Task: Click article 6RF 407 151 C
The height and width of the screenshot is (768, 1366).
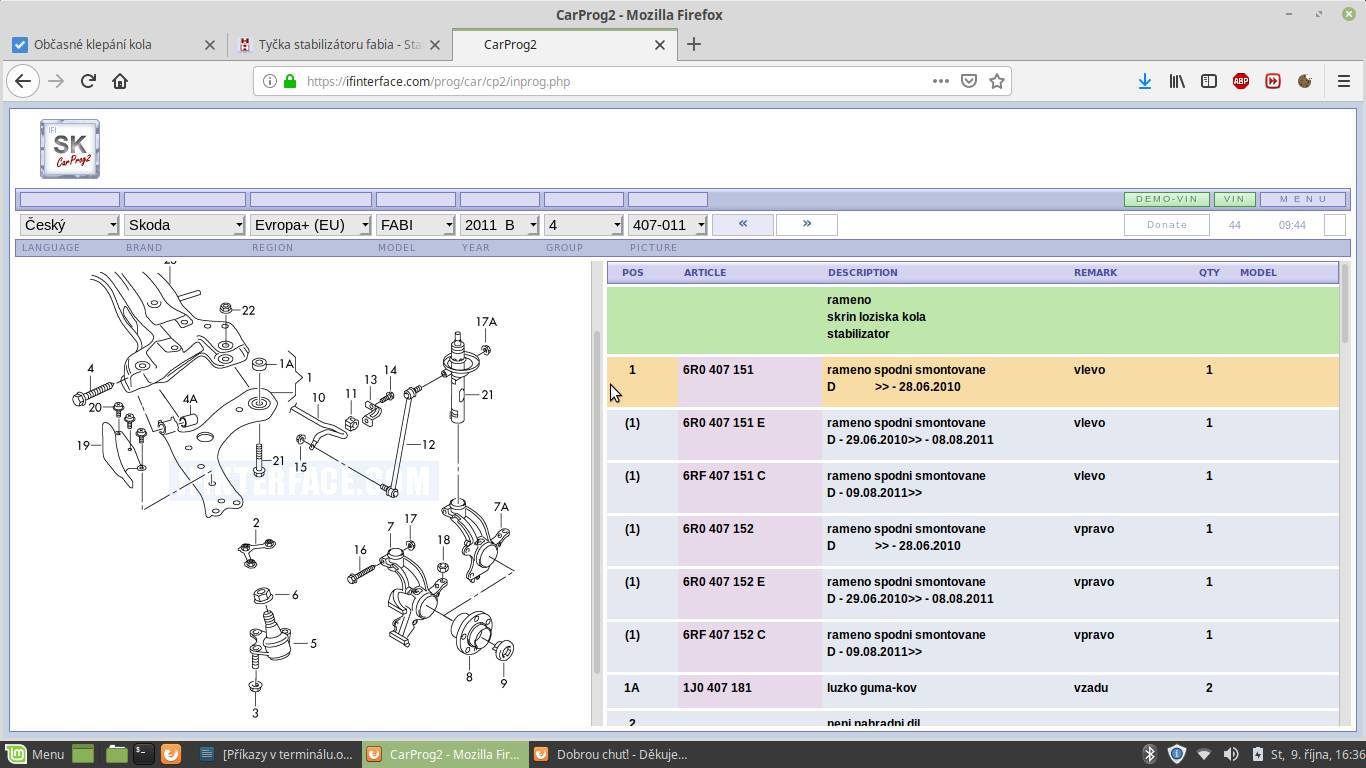Action: point(724,476)
